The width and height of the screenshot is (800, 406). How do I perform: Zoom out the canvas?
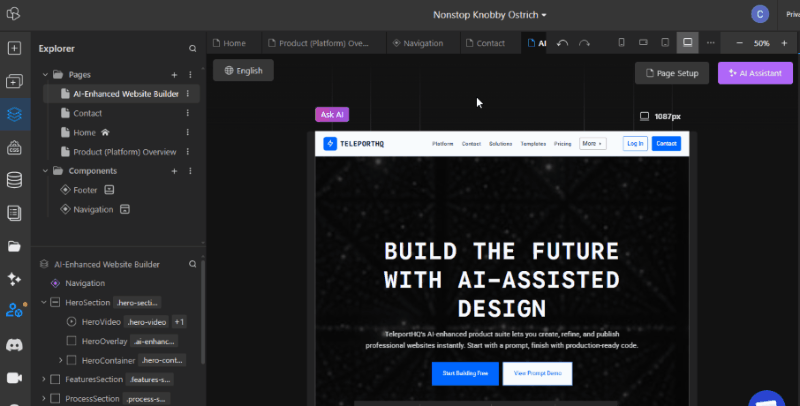739,43
